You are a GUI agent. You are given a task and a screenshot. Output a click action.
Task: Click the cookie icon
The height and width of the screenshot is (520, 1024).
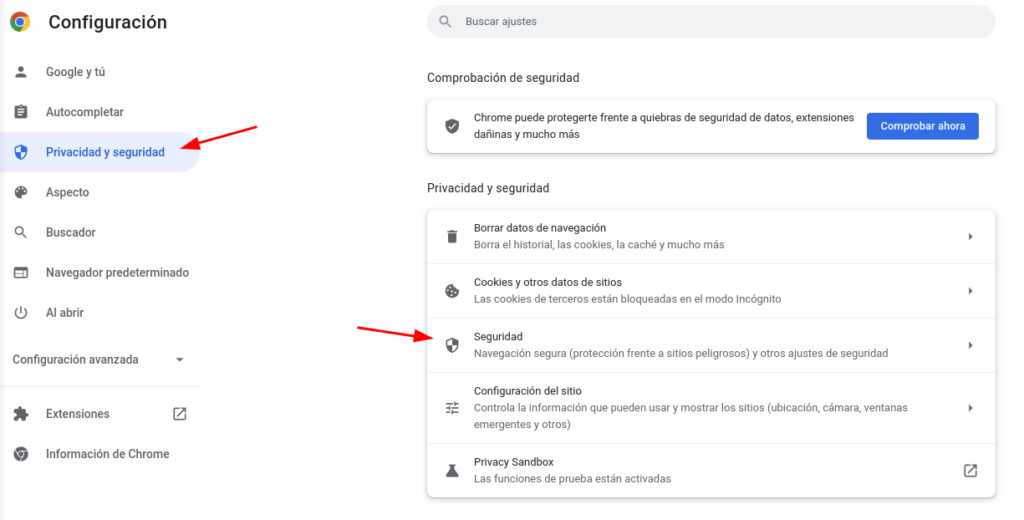tap(452, 291)
